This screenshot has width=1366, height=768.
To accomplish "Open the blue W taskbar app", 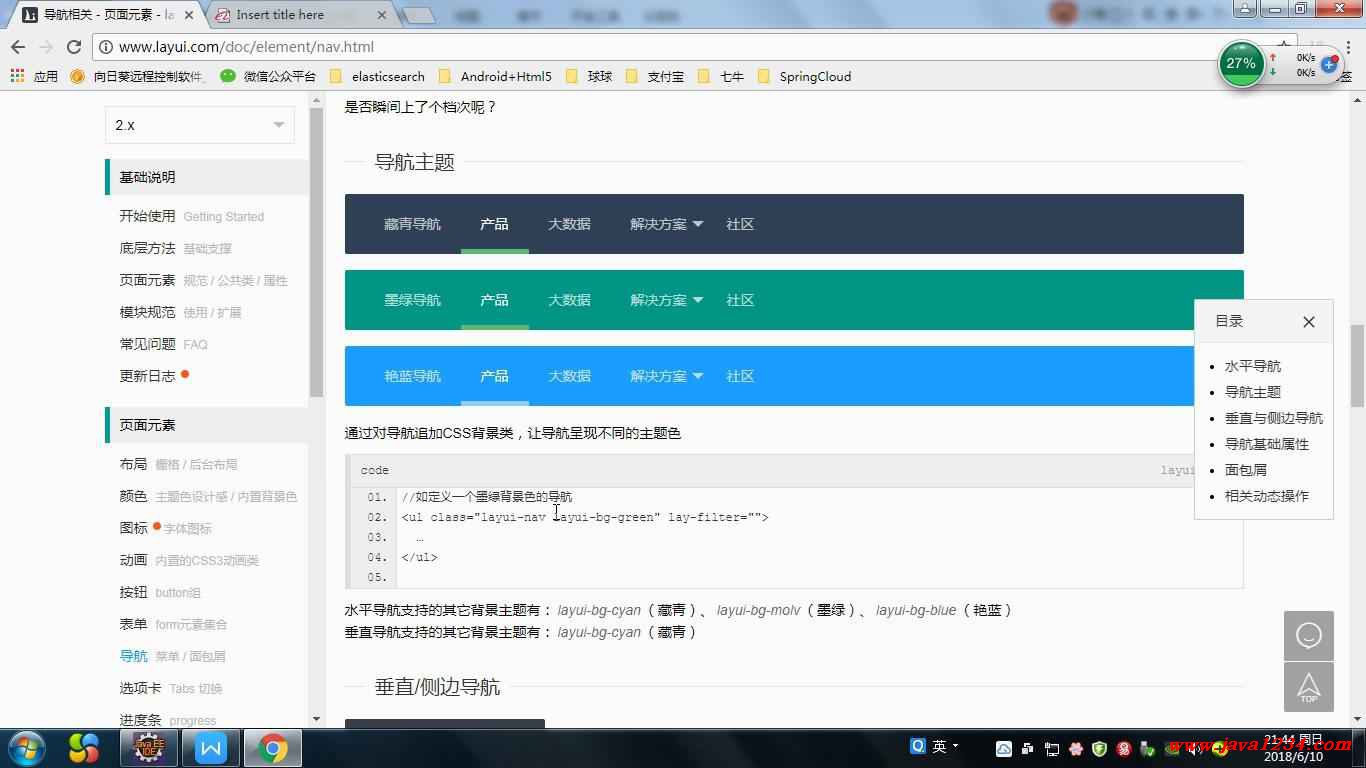I will 211,748.
